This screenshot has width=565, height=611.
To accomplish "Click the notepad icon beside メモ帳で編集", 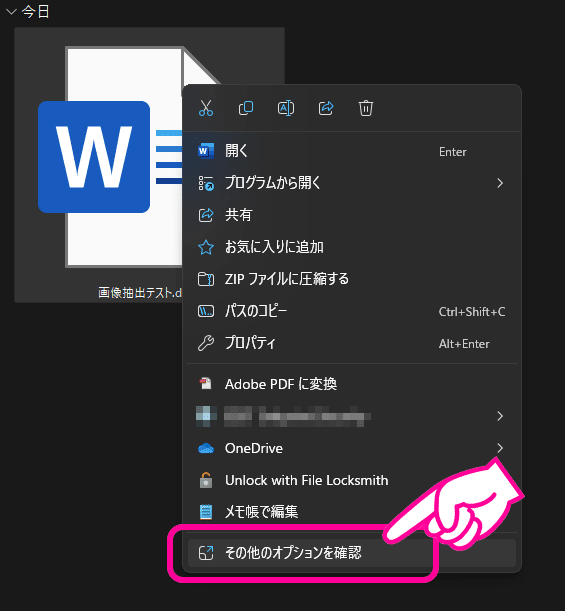I will click(206, 512).
